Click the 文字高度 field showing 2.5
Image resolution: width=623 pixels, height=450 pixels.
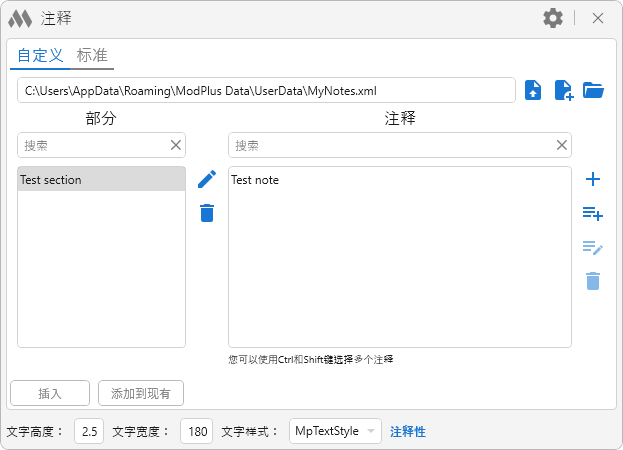(x=89, y=431)
